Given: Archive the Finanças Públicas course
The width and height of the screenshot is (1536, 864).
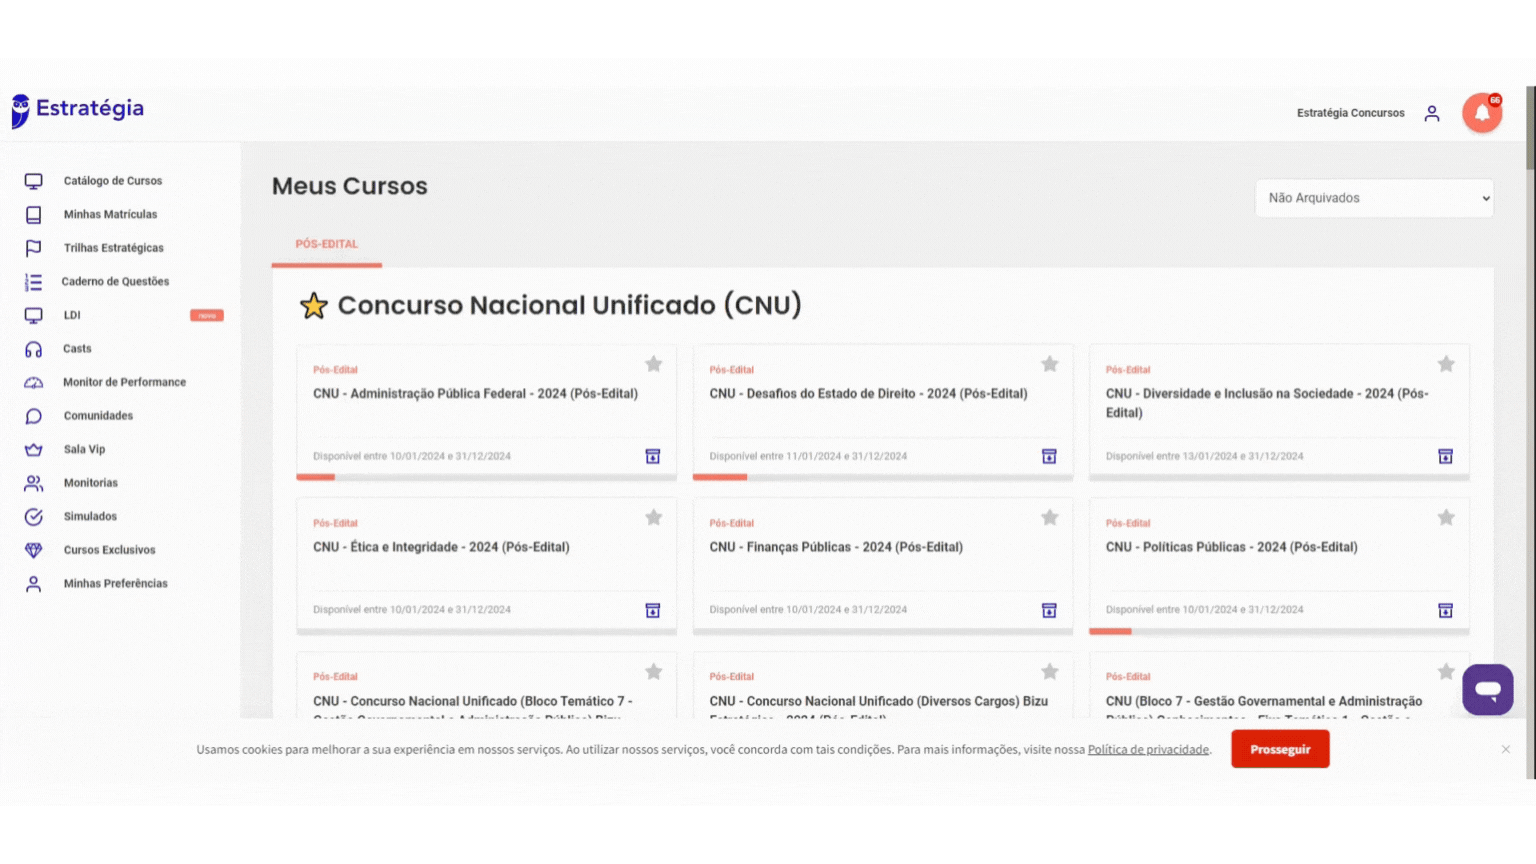Looking at the screenshot, I should tap(1049, 610).
